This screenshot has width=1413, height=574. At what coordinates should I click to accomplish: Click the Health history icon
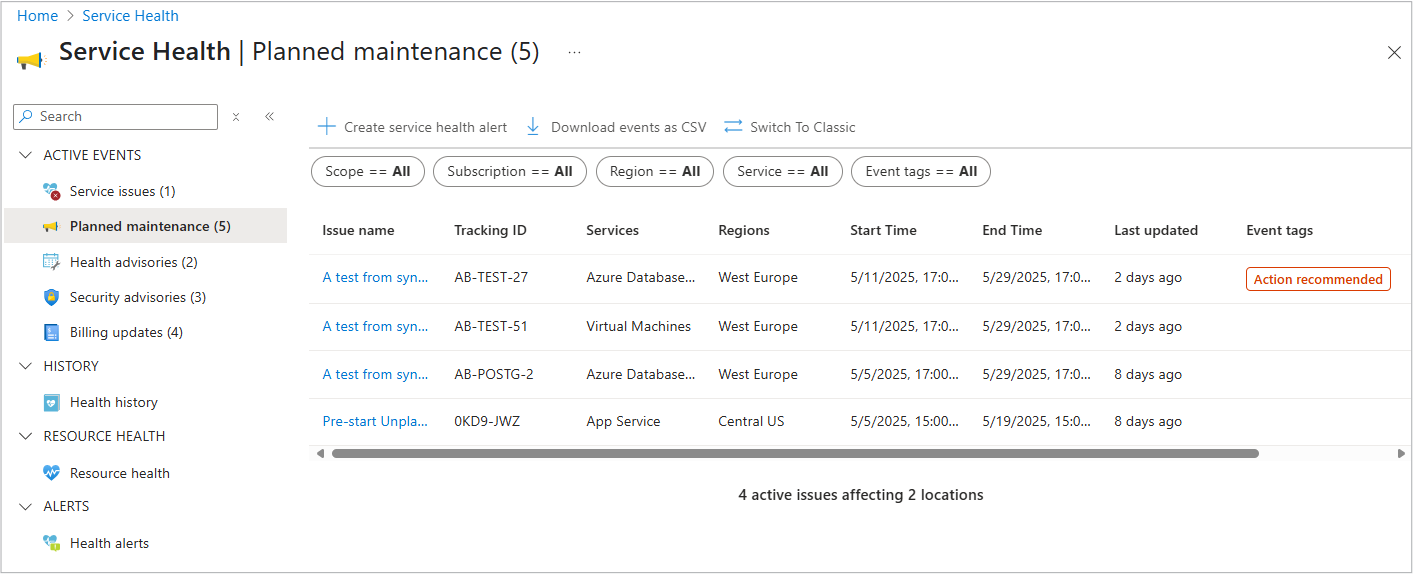tap(51, 402)
